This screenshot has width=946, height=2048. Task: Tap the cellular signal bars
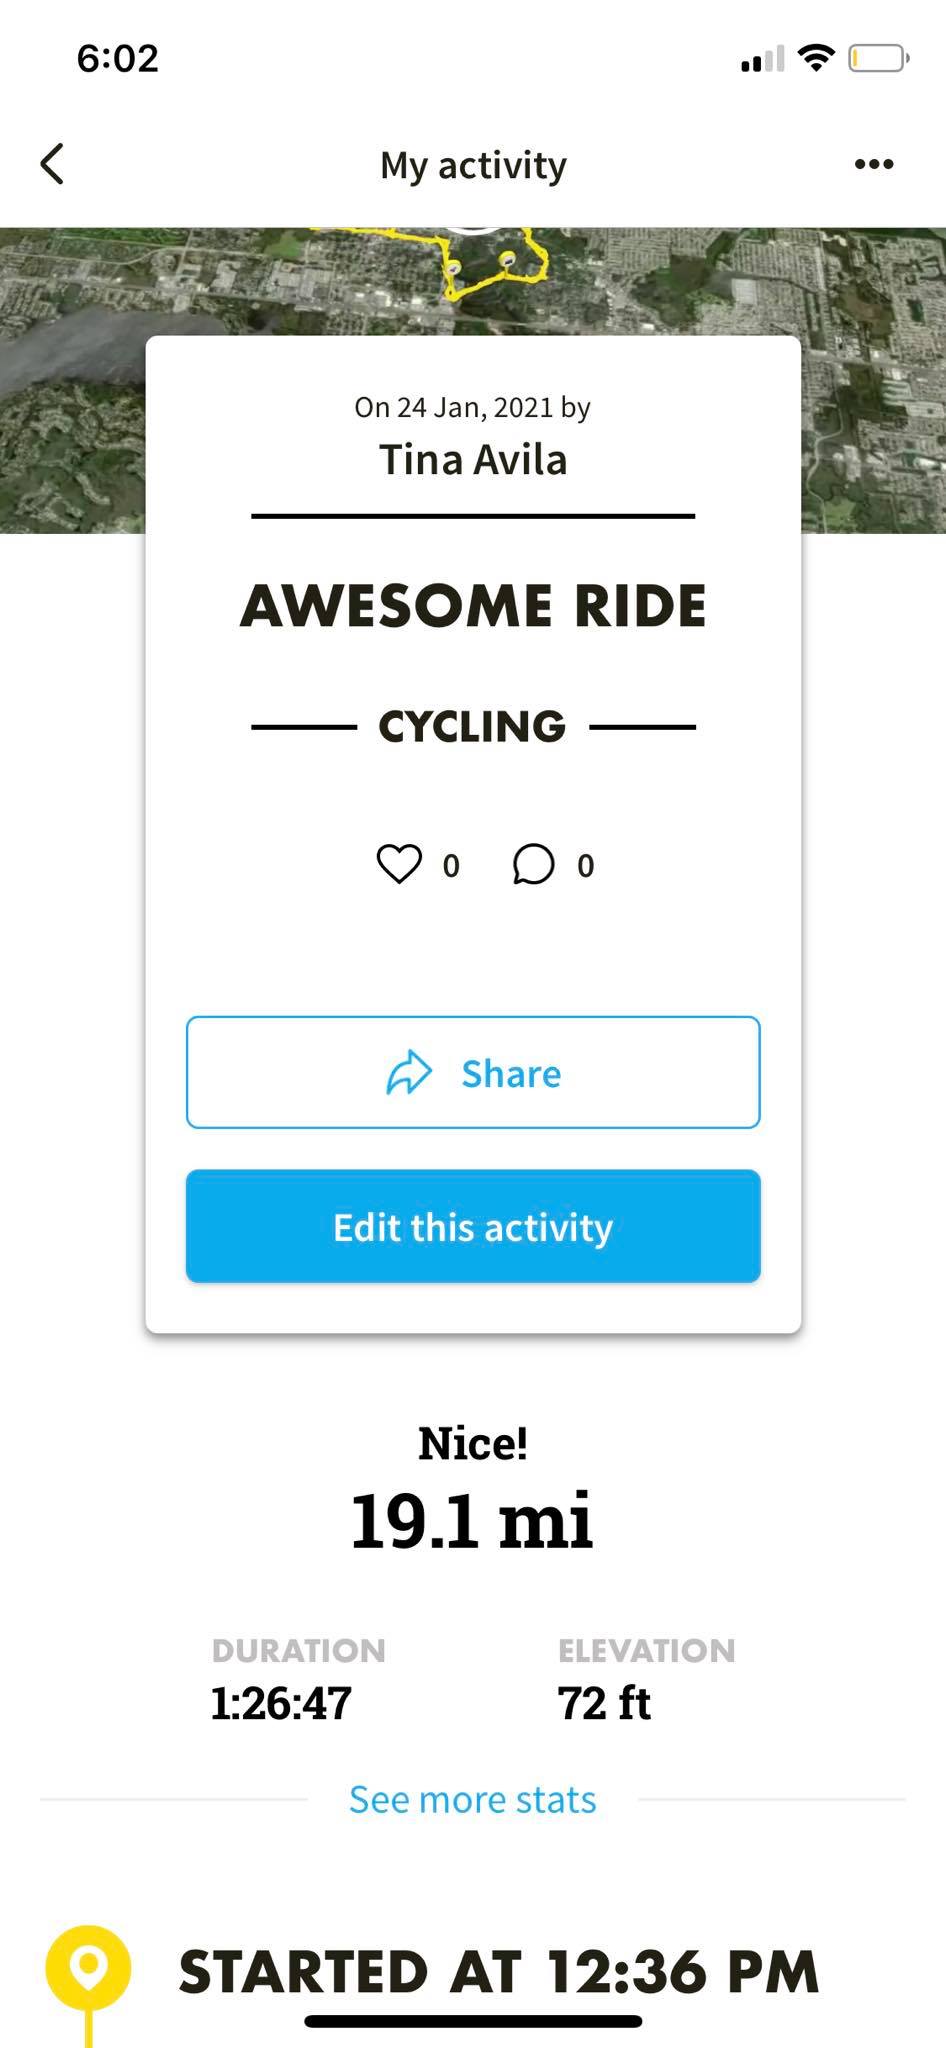(762, 60)
